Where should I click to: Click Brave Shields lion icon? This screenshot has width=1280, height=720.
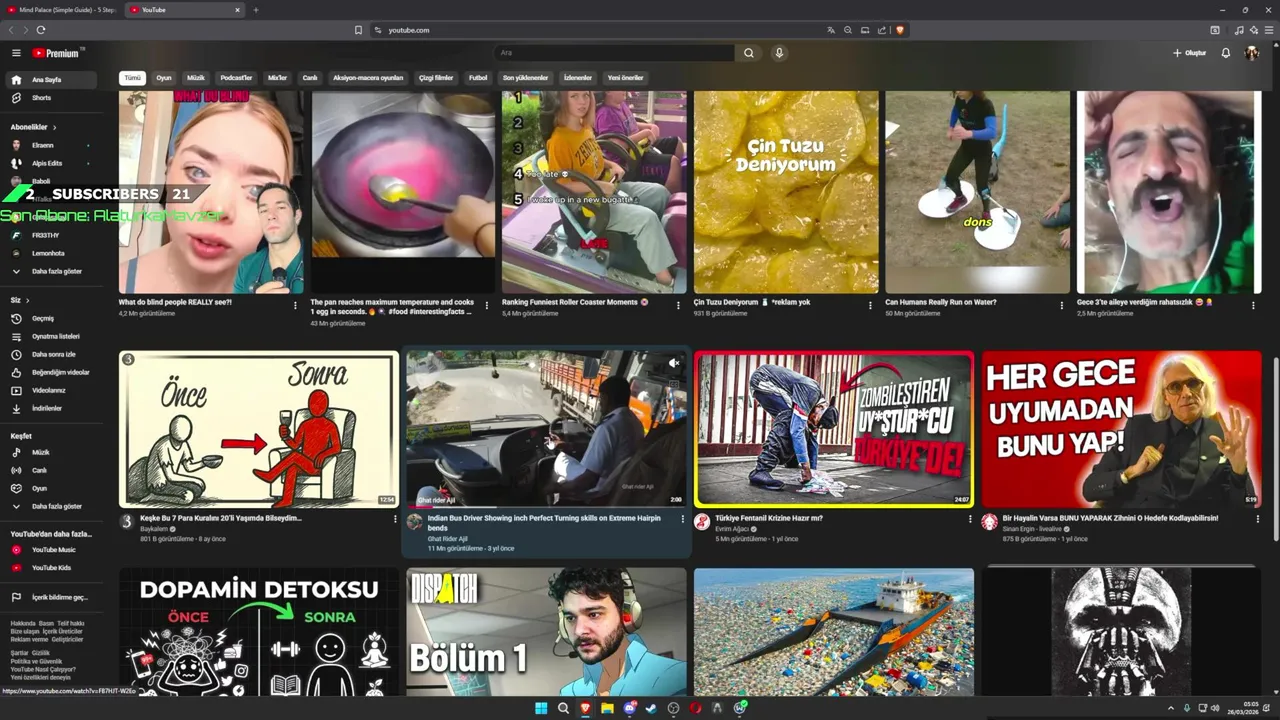(900, 30)
